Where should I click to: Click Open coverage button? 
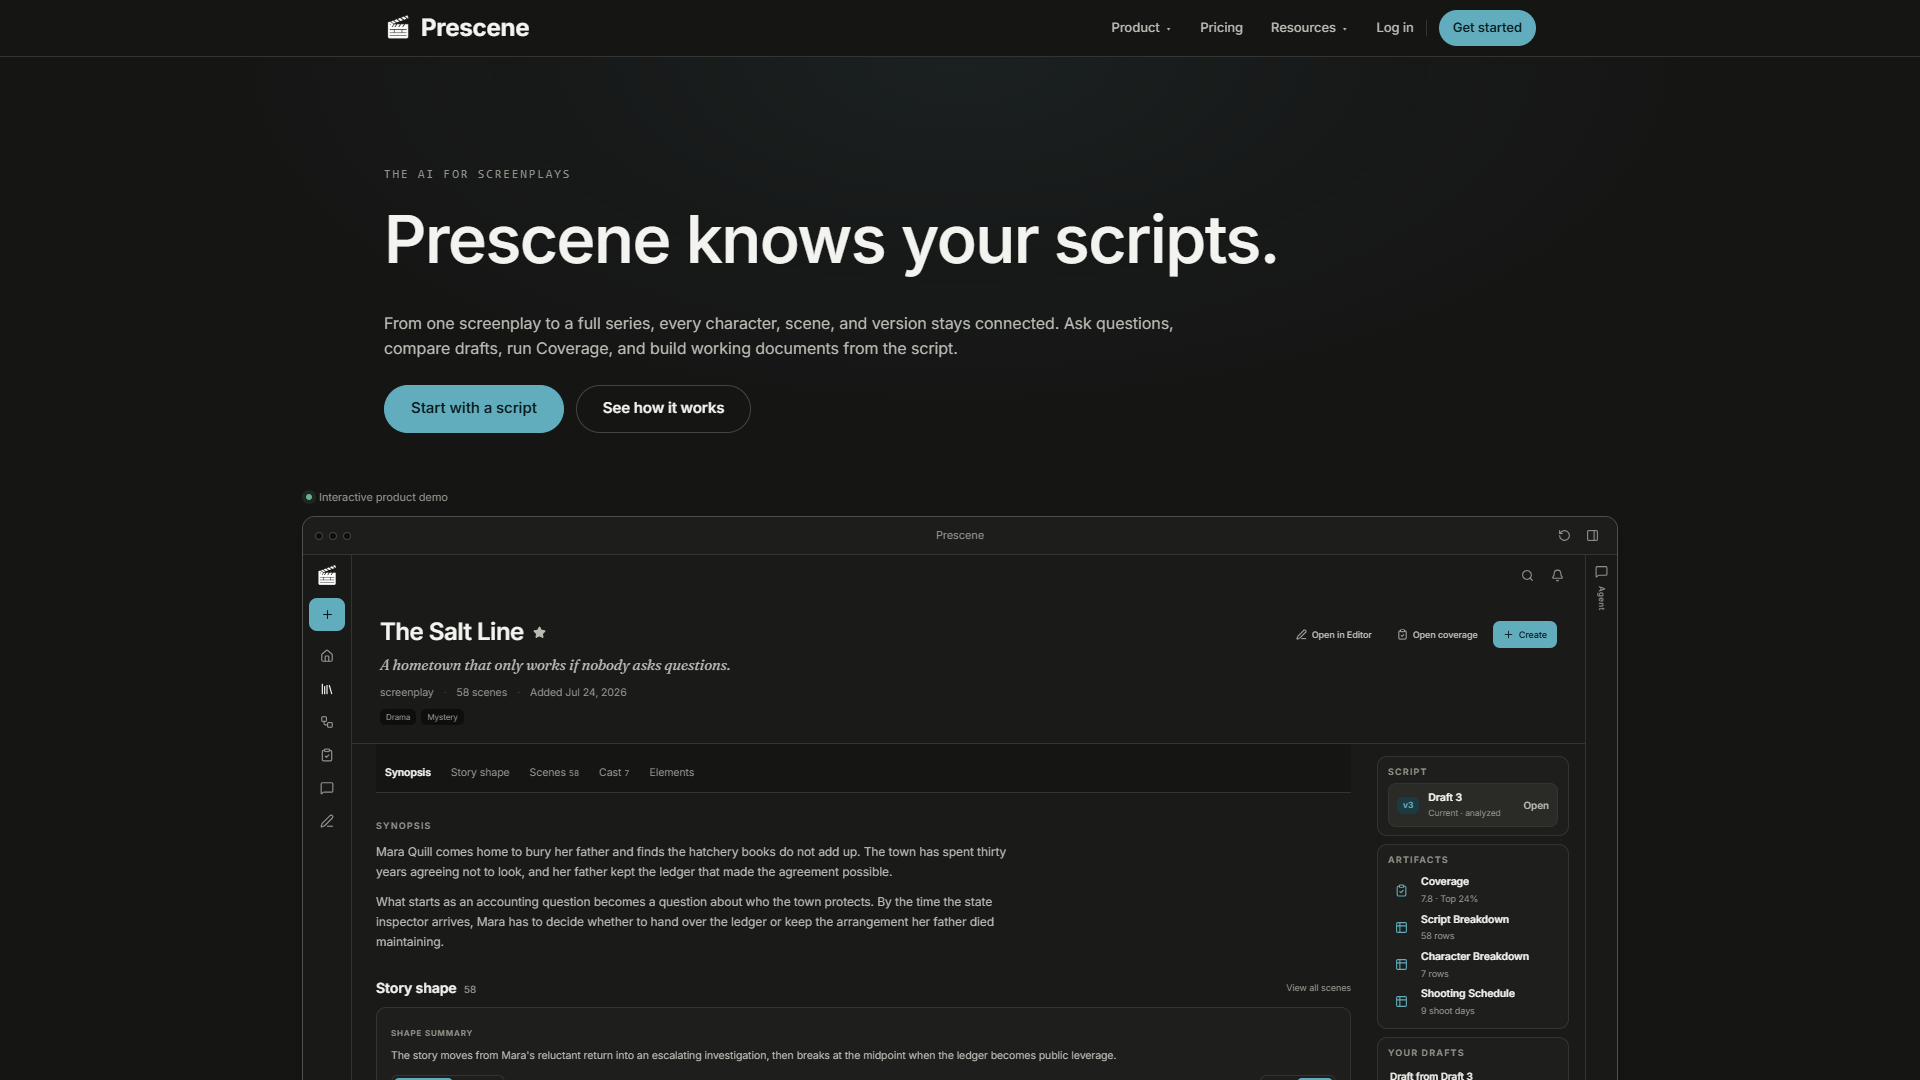[1437, 635]
